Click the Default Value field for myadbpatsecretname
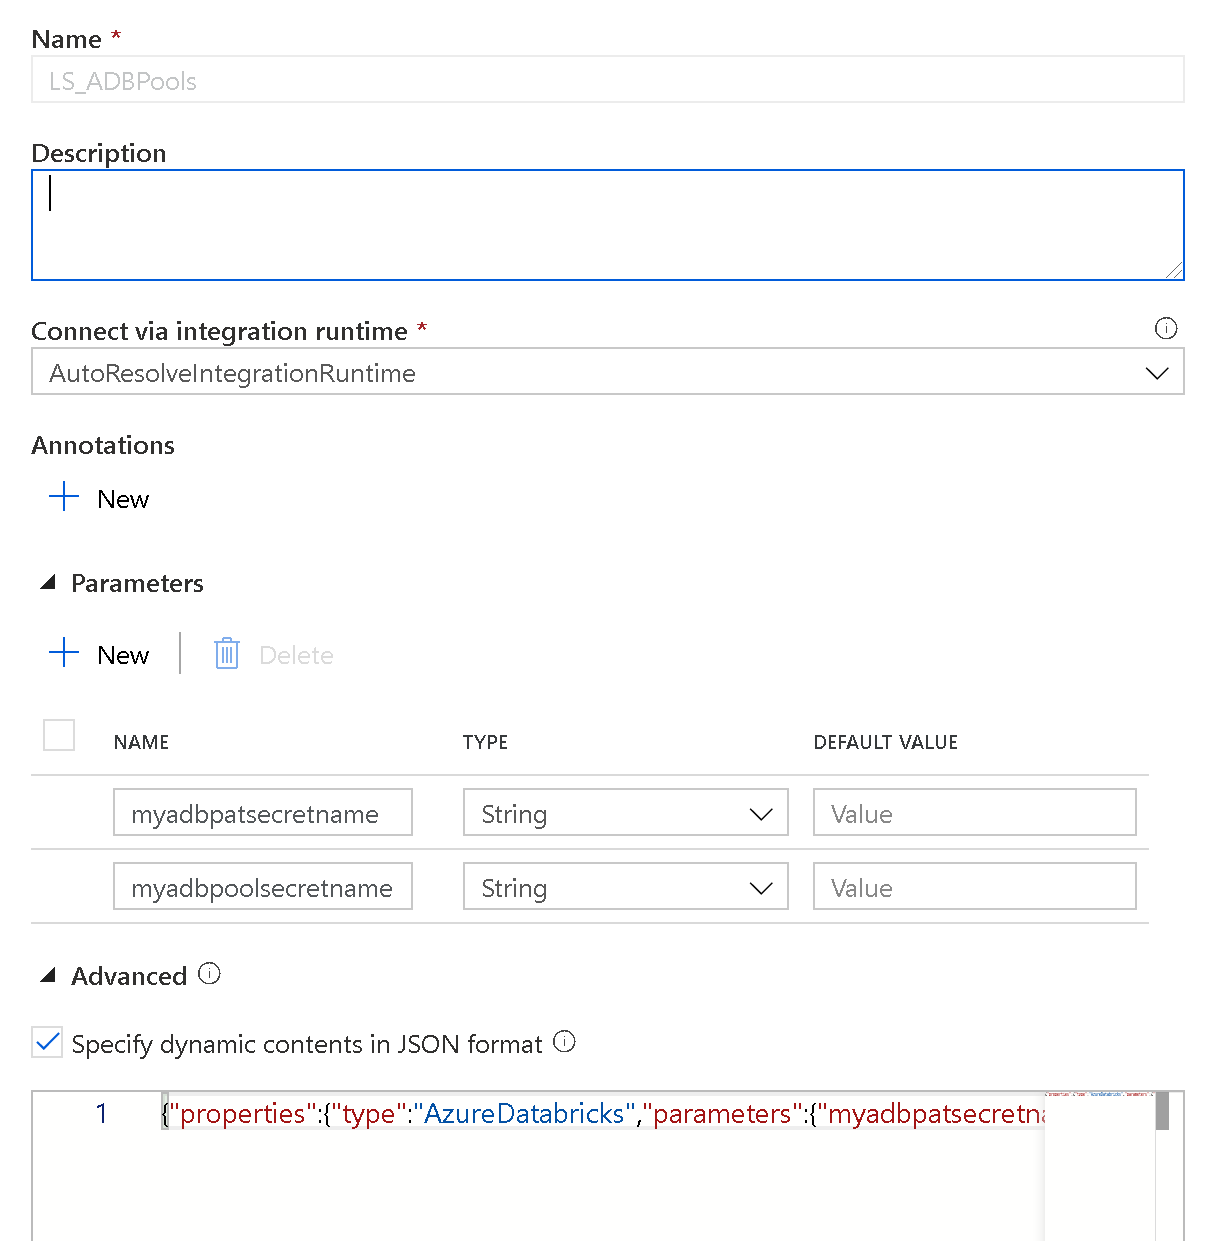The width and height of the screenshot is (1223, 1241). (974, 813)
